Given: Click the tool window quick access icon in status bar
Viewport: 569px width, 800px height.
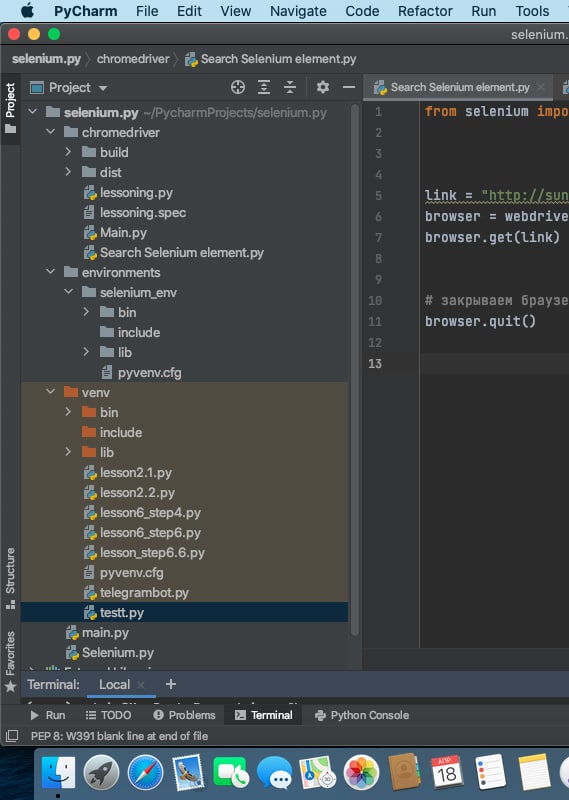Looking at the screenshot, I should [x=12, y=736].
